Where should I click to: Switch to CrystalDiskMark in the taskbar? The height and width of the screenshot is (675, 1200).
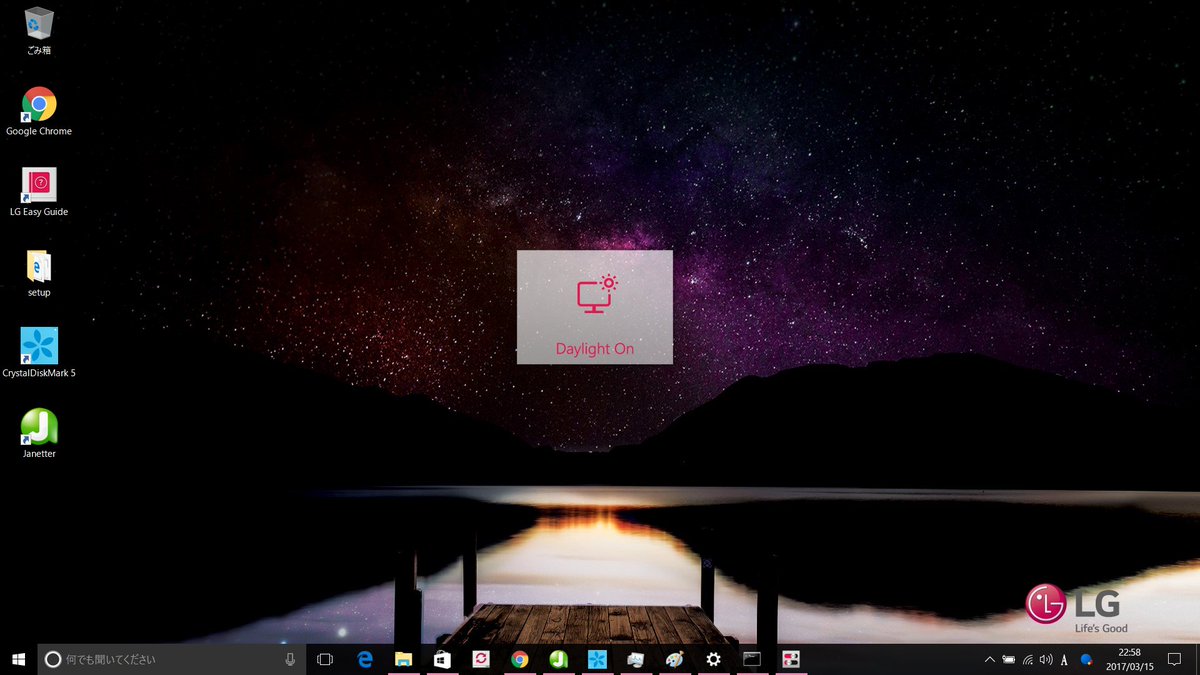click(x=597, y=659)
